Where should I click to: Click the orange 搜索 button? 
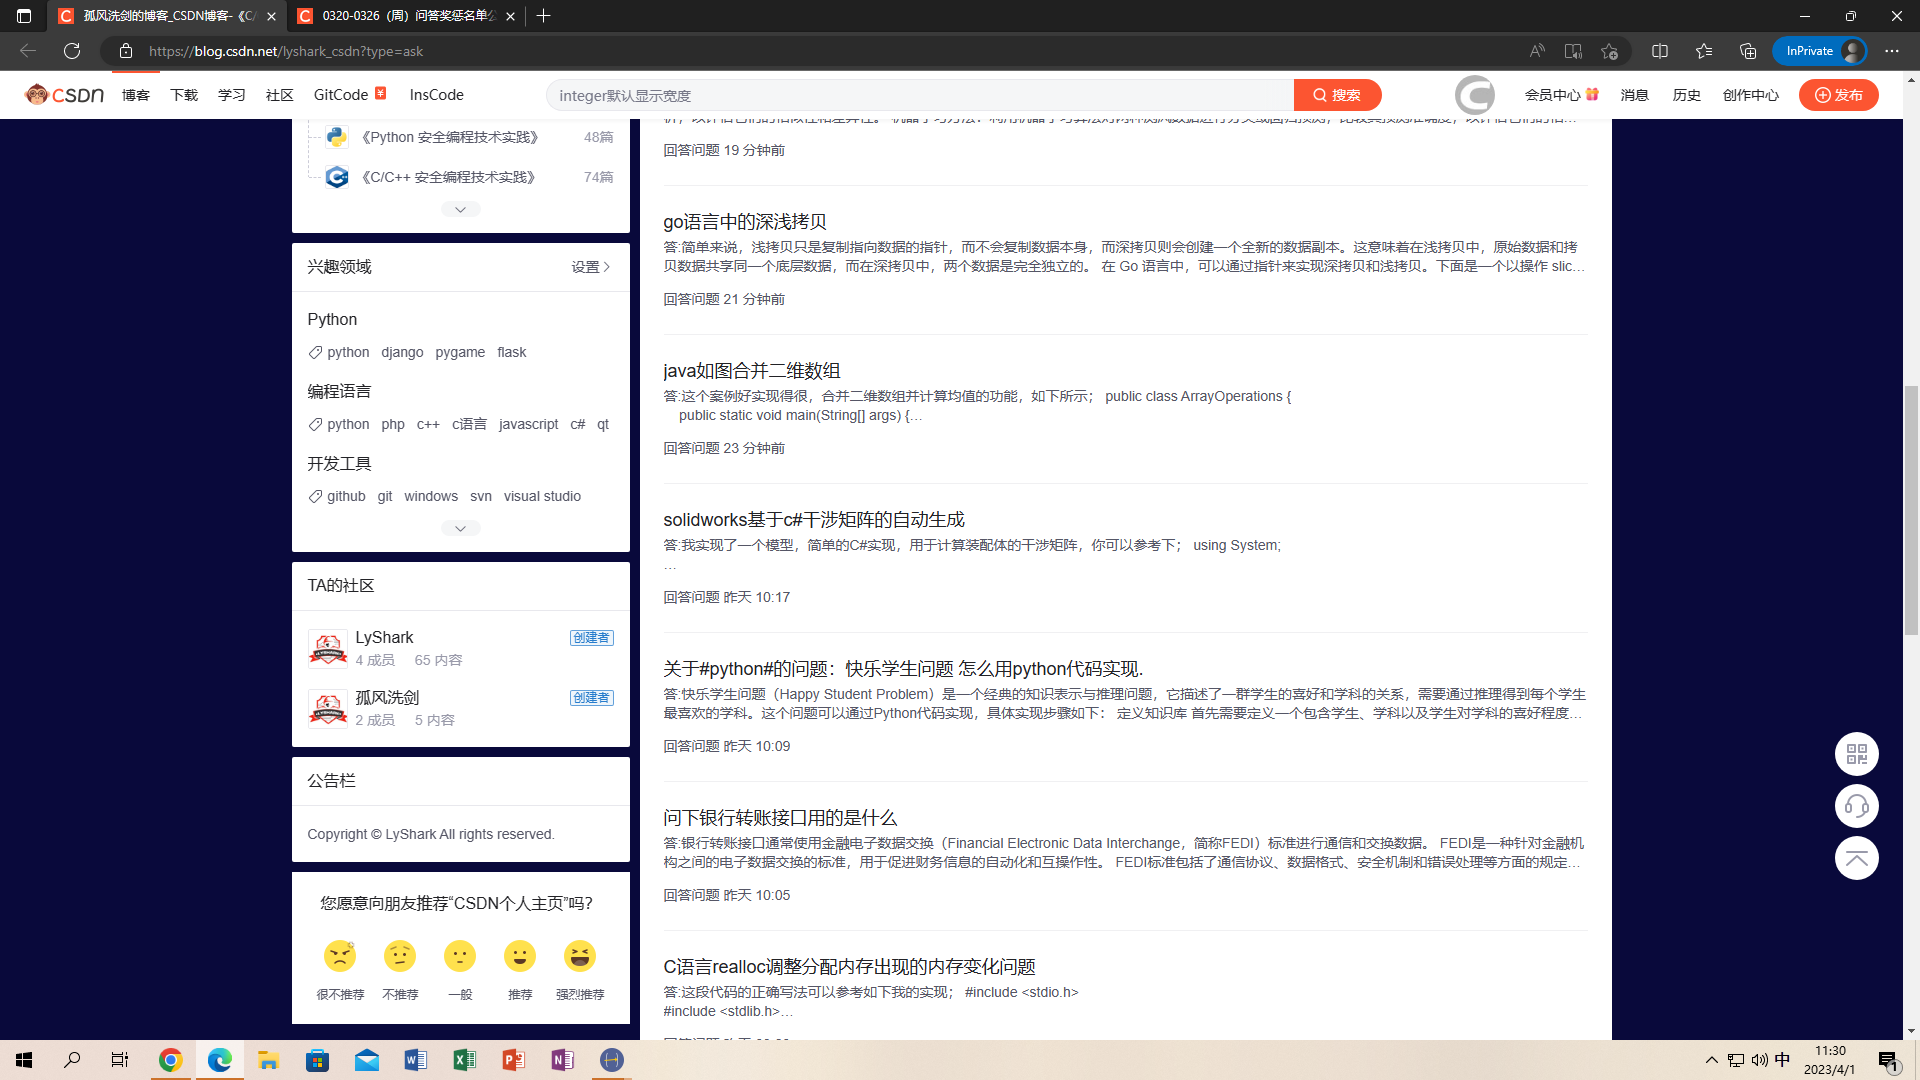click(1337, 95)
